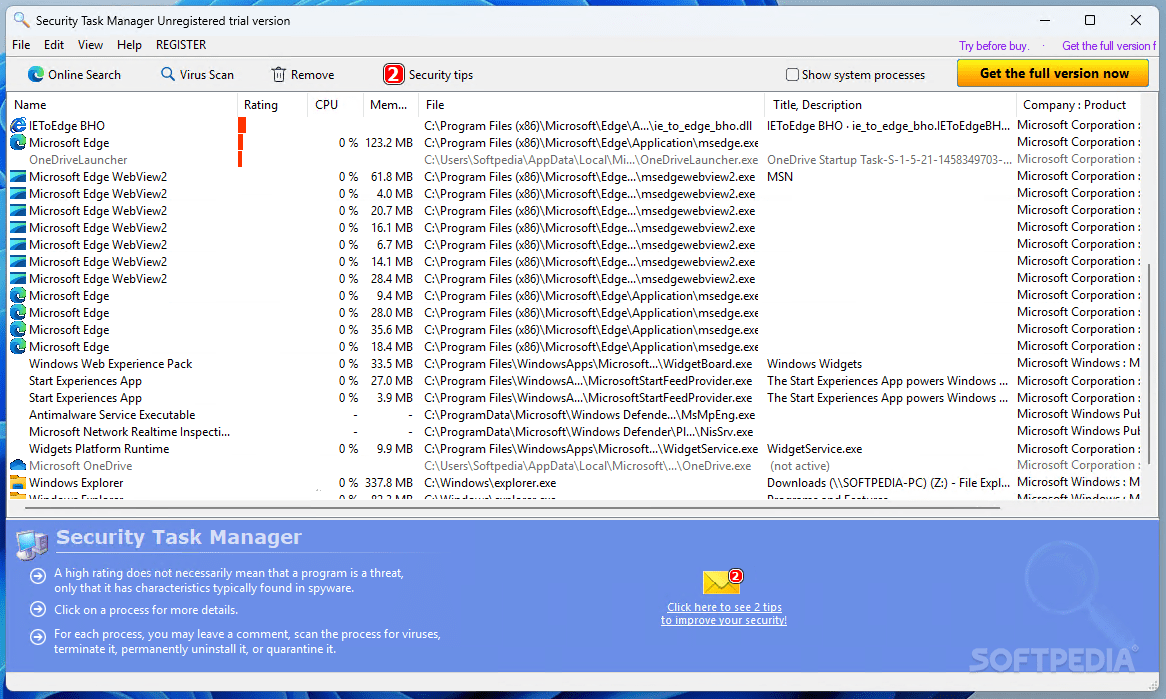Sort by the Rating column header
The height and width of the screenshot is (699, 1166).
(272, 105)
